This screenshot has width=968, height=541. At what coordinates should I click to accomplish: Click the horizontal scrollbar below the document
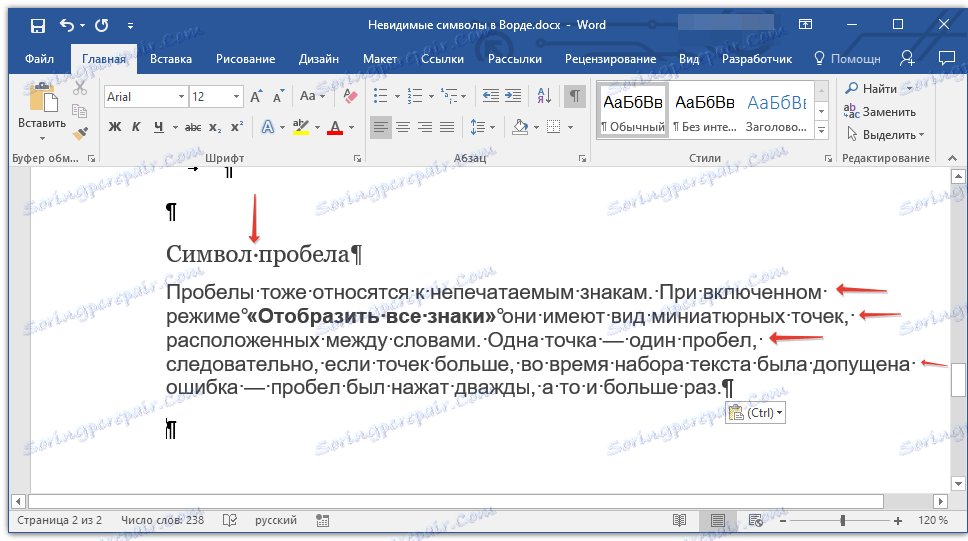pos(455,501)
